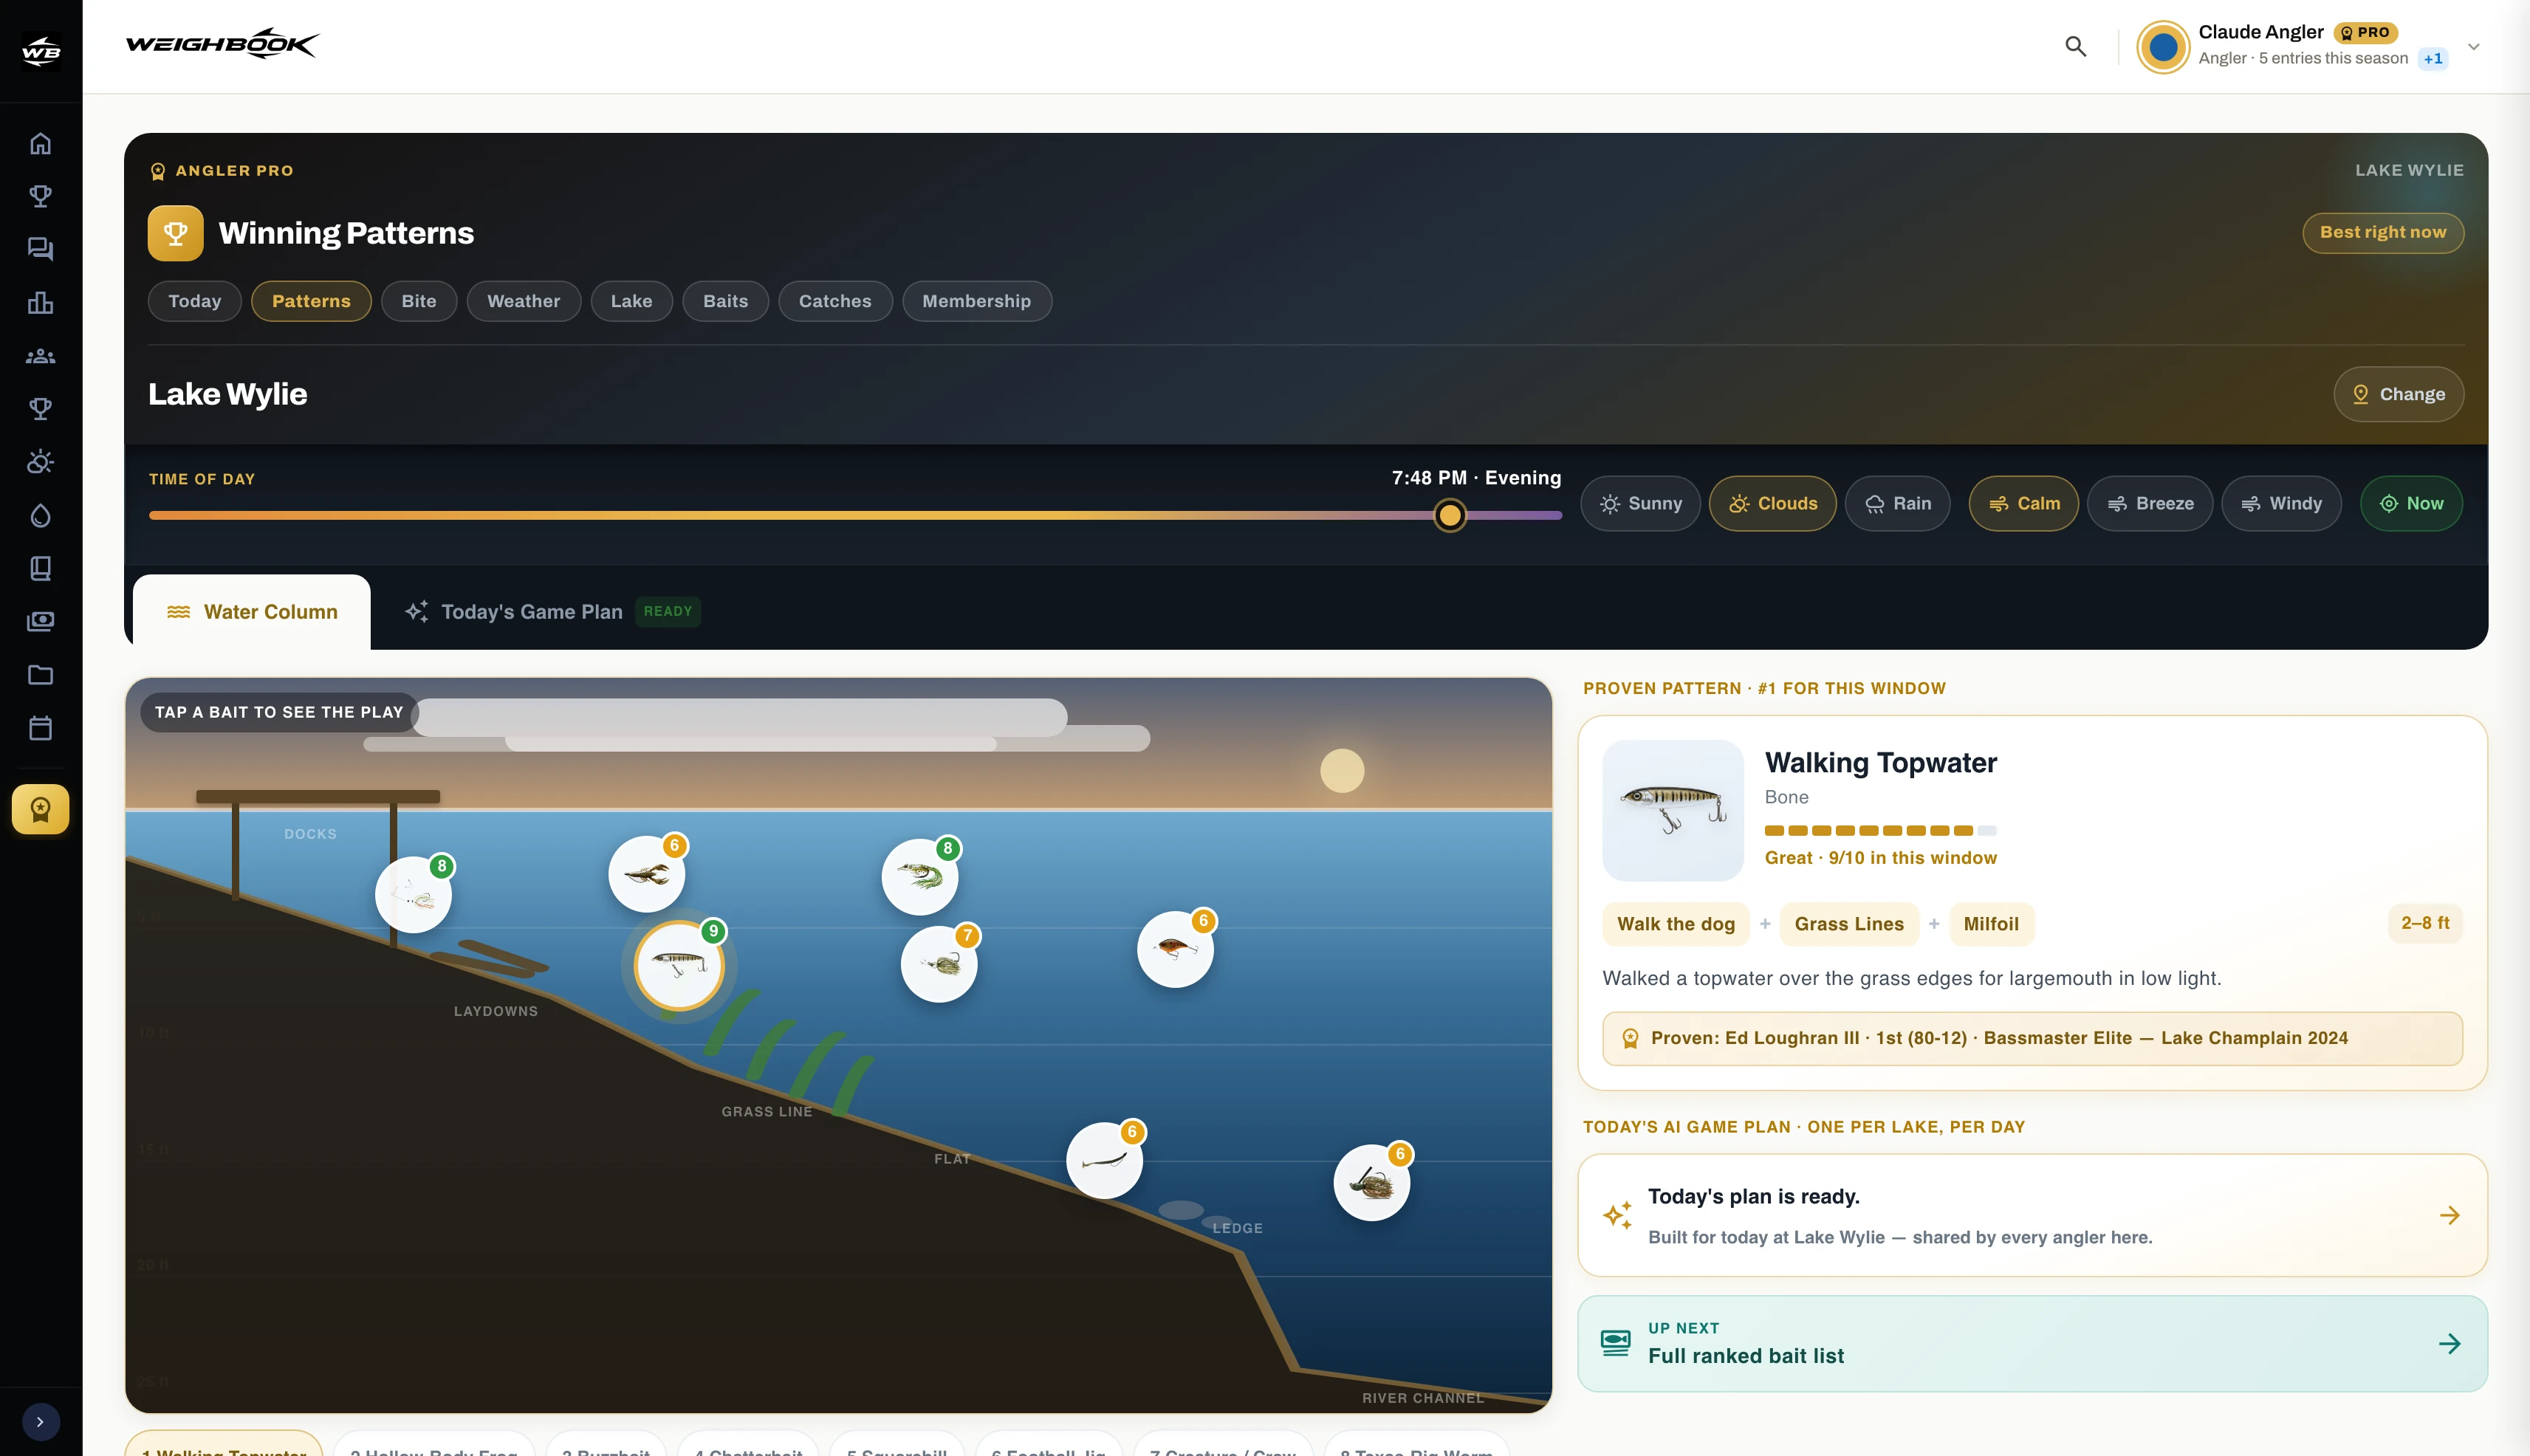Image resolution: width=2530 pixels, height=1456 pixels.
Task: Open the Home icon in the sidebar
Action: point(40,143)
